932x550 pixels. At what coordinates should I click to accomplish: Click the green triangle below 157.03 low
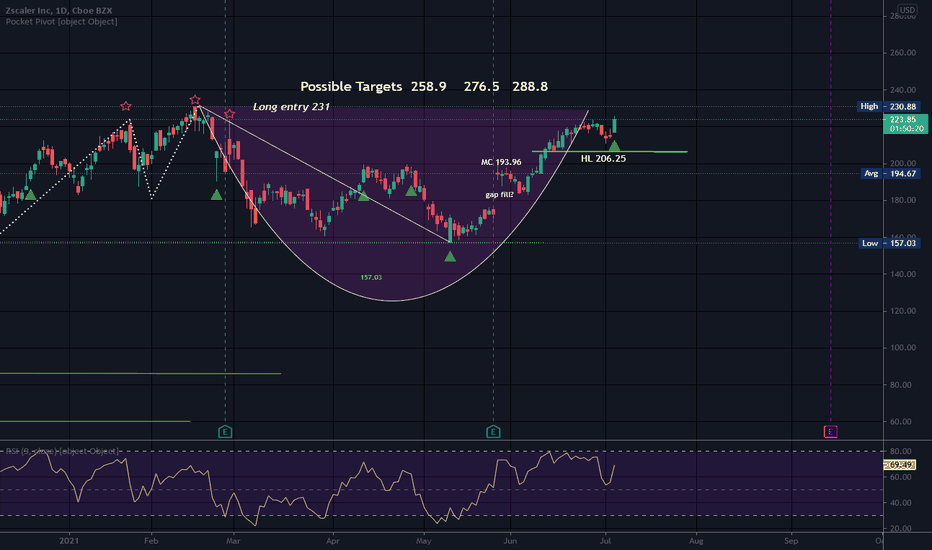[x=450, y=256]
